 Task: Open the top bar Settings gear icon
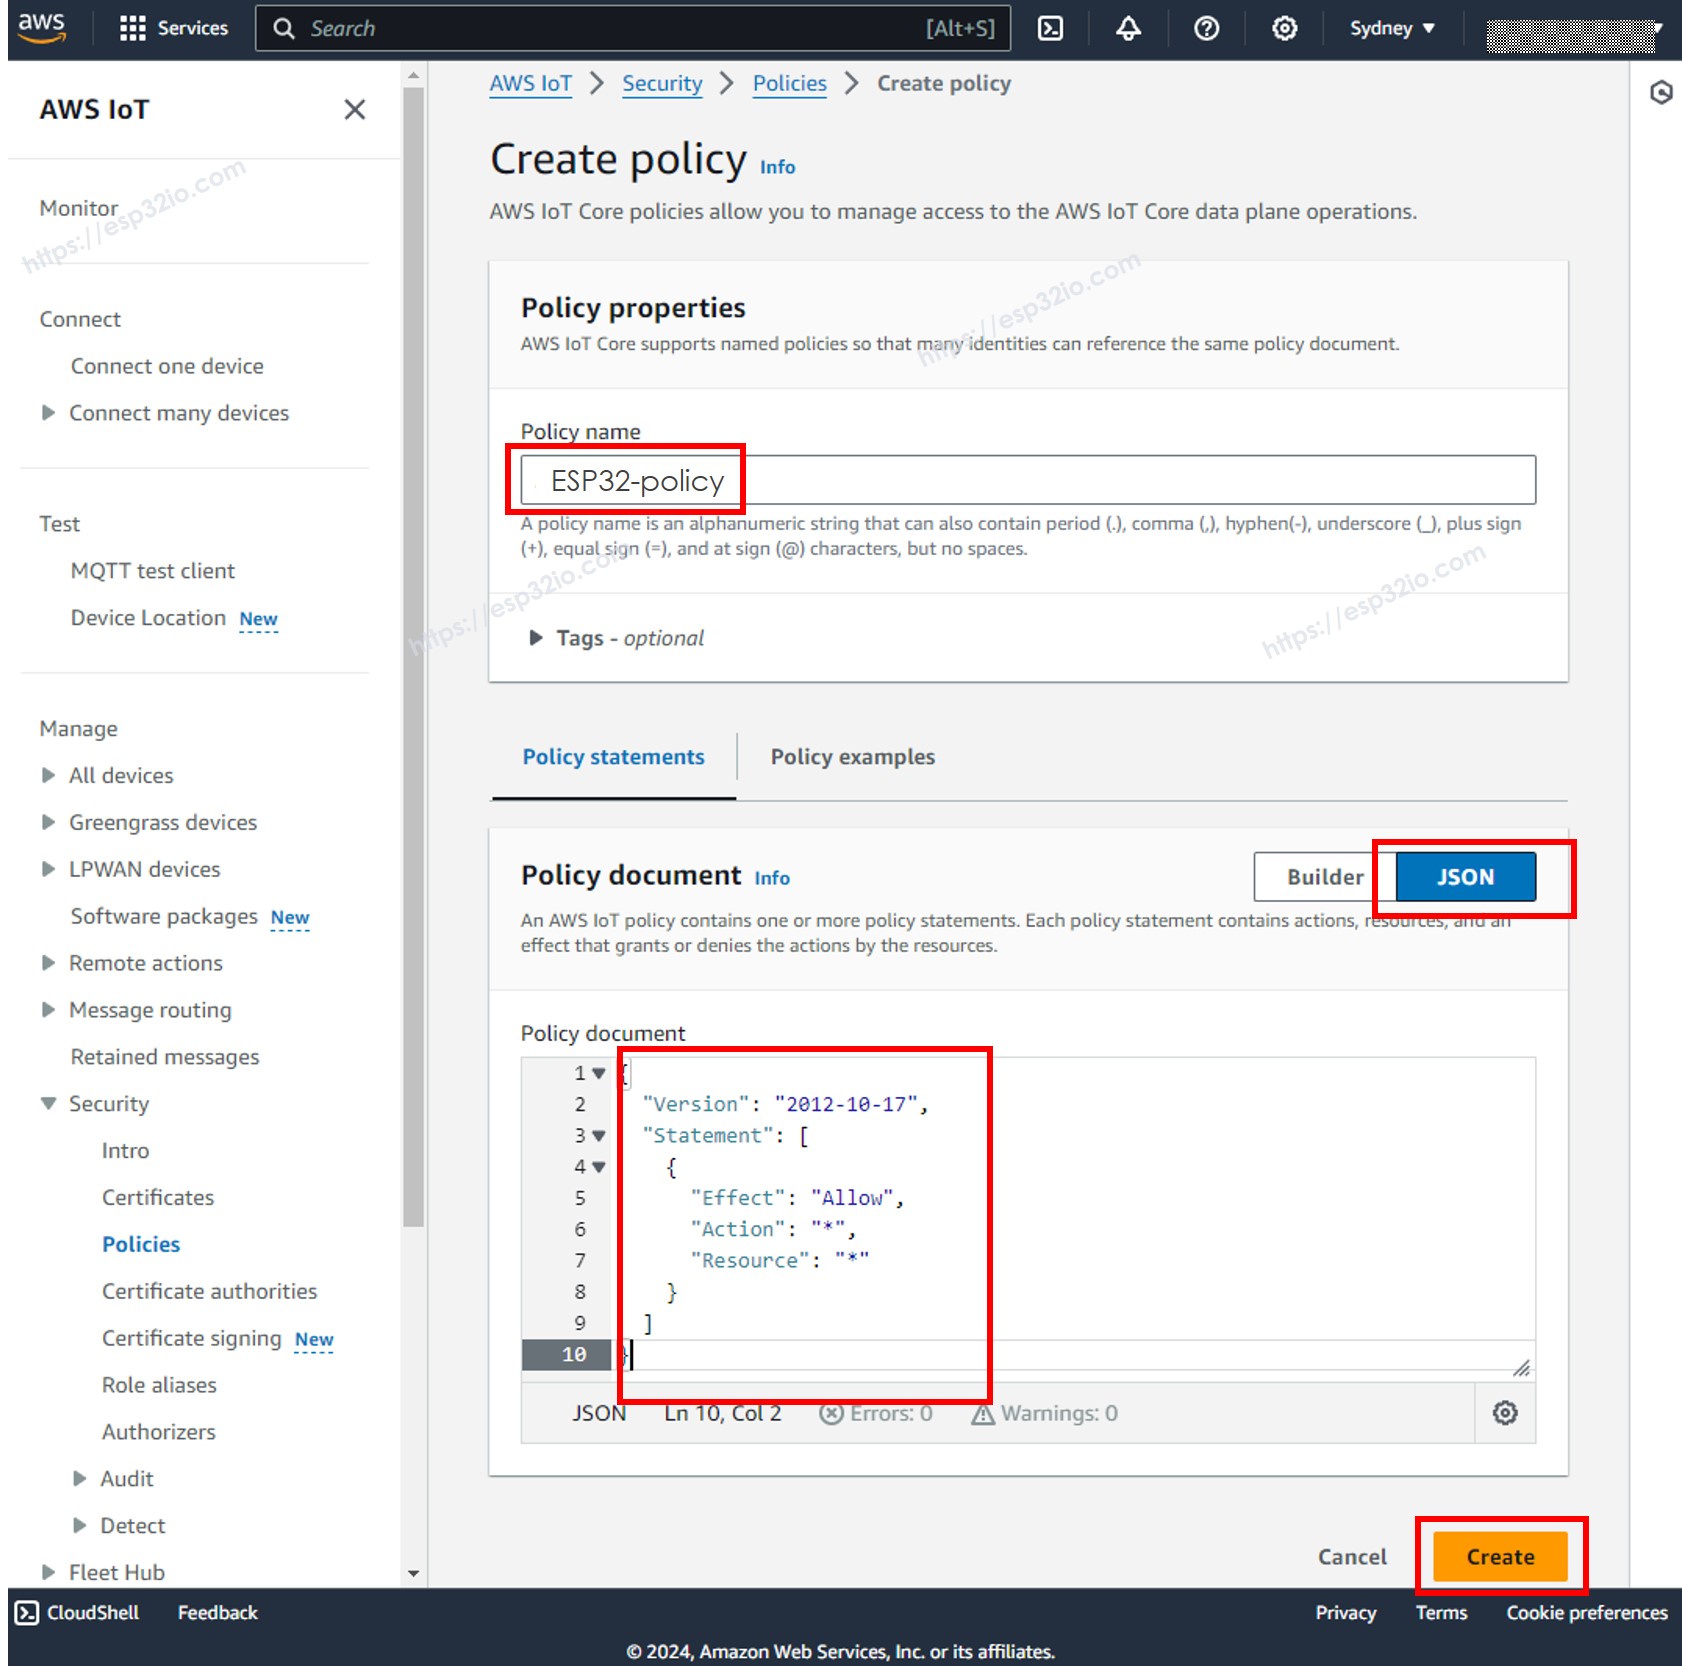click(x=1283, y=28)
